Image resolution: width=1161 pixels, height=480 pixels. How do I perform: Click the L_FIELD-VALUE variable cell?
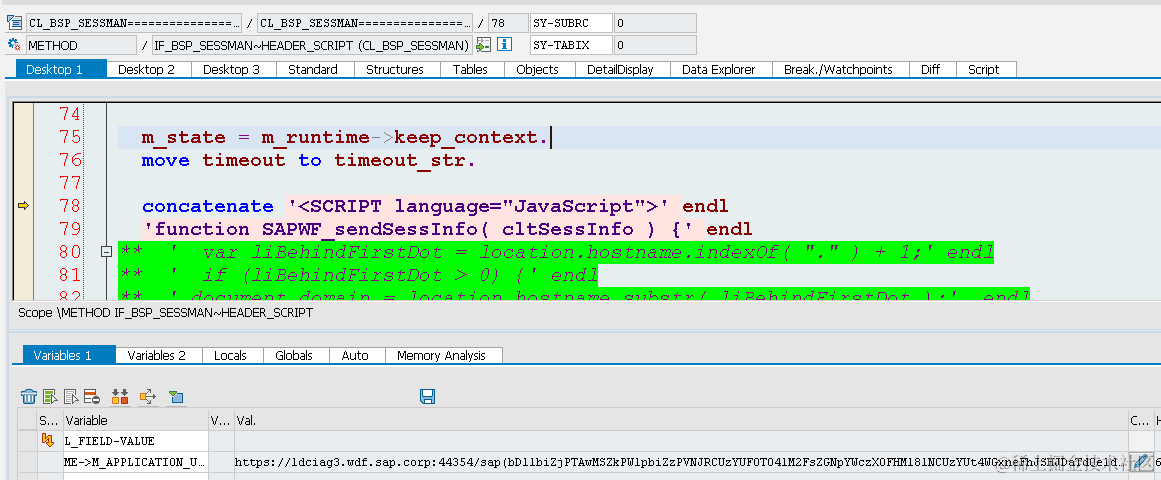(135, 441)
